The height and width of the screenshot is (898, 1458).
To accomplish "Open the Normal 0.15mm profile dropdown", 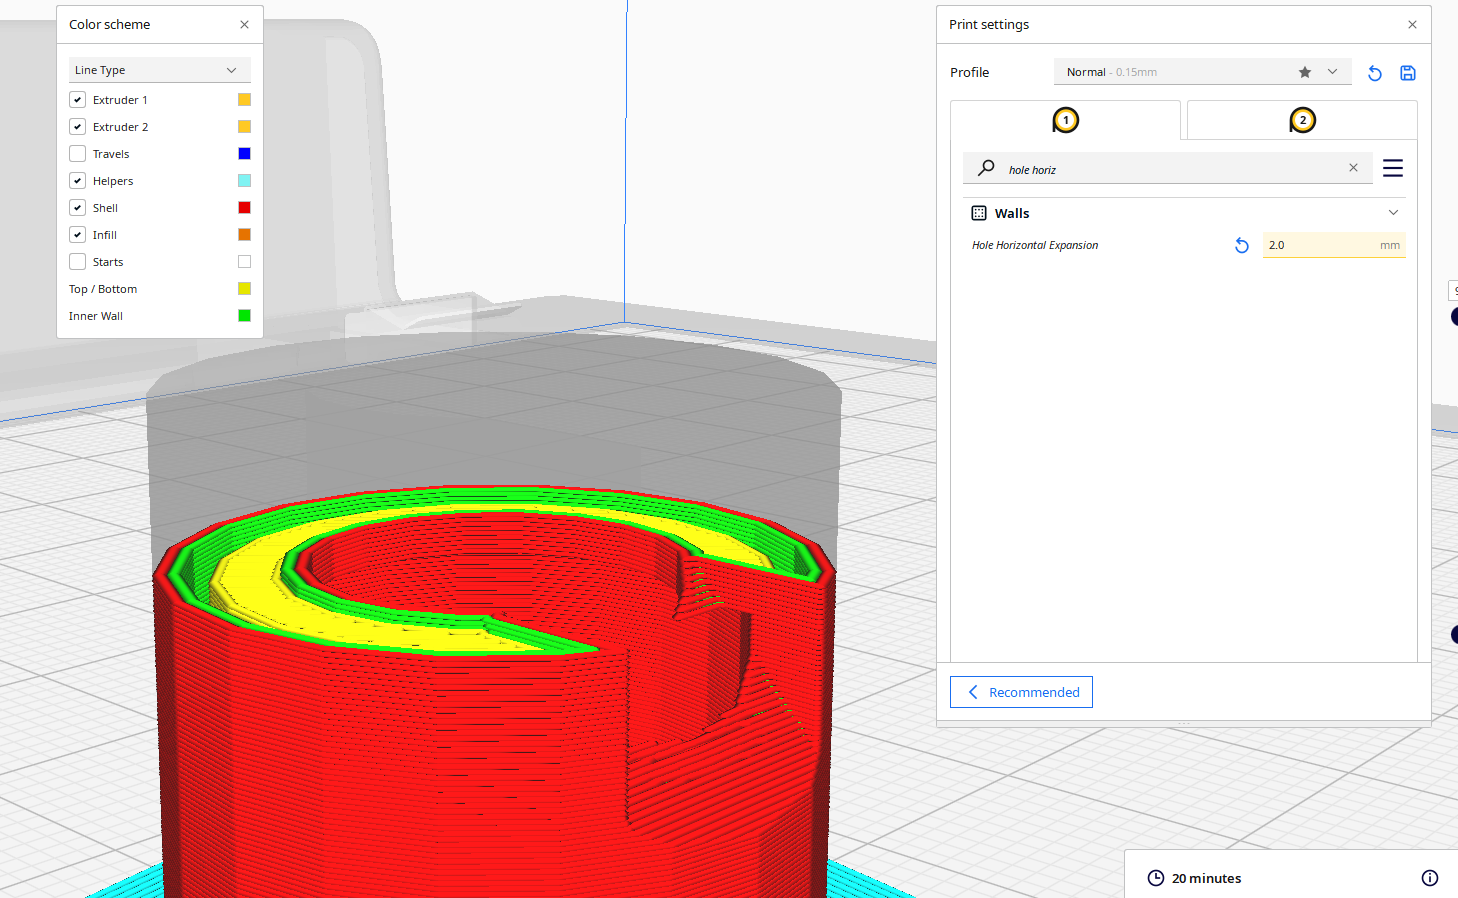I will [x=1202, y=72].
